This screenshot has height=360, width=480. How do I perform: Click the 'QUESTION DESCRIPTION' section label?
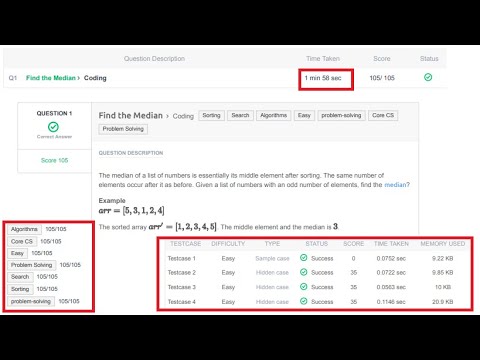click(131, 153)
